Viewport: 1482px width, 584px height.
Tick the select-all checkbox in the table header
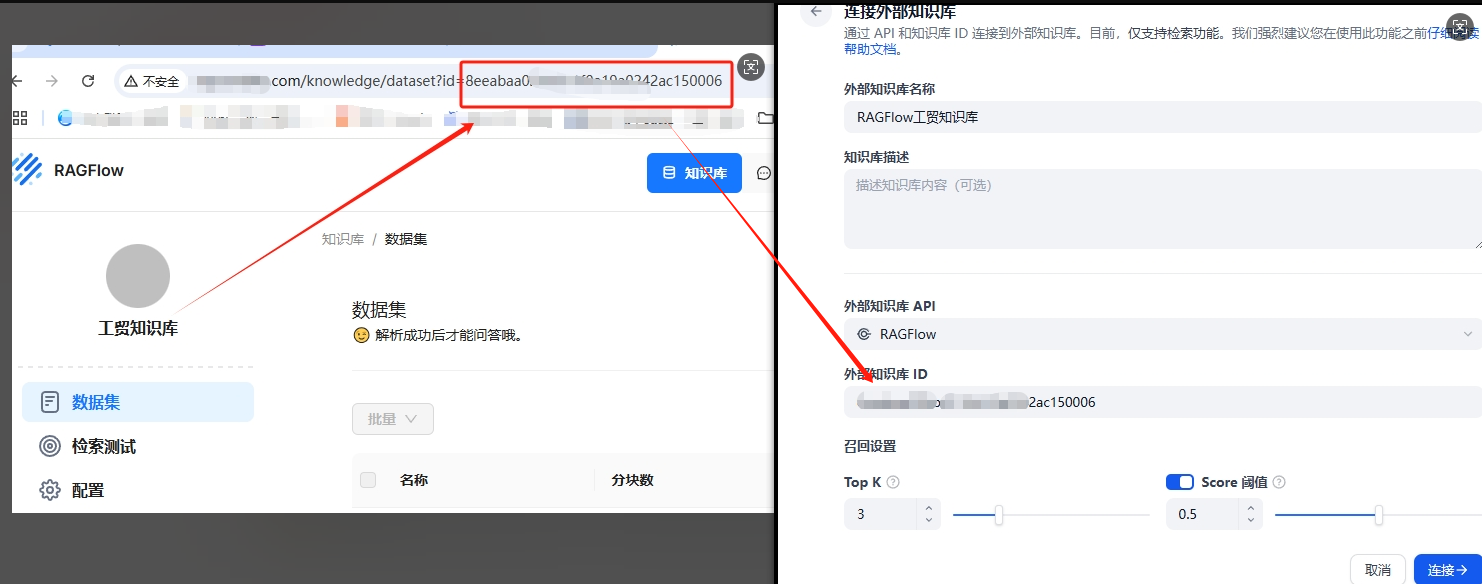pos(368,480)
